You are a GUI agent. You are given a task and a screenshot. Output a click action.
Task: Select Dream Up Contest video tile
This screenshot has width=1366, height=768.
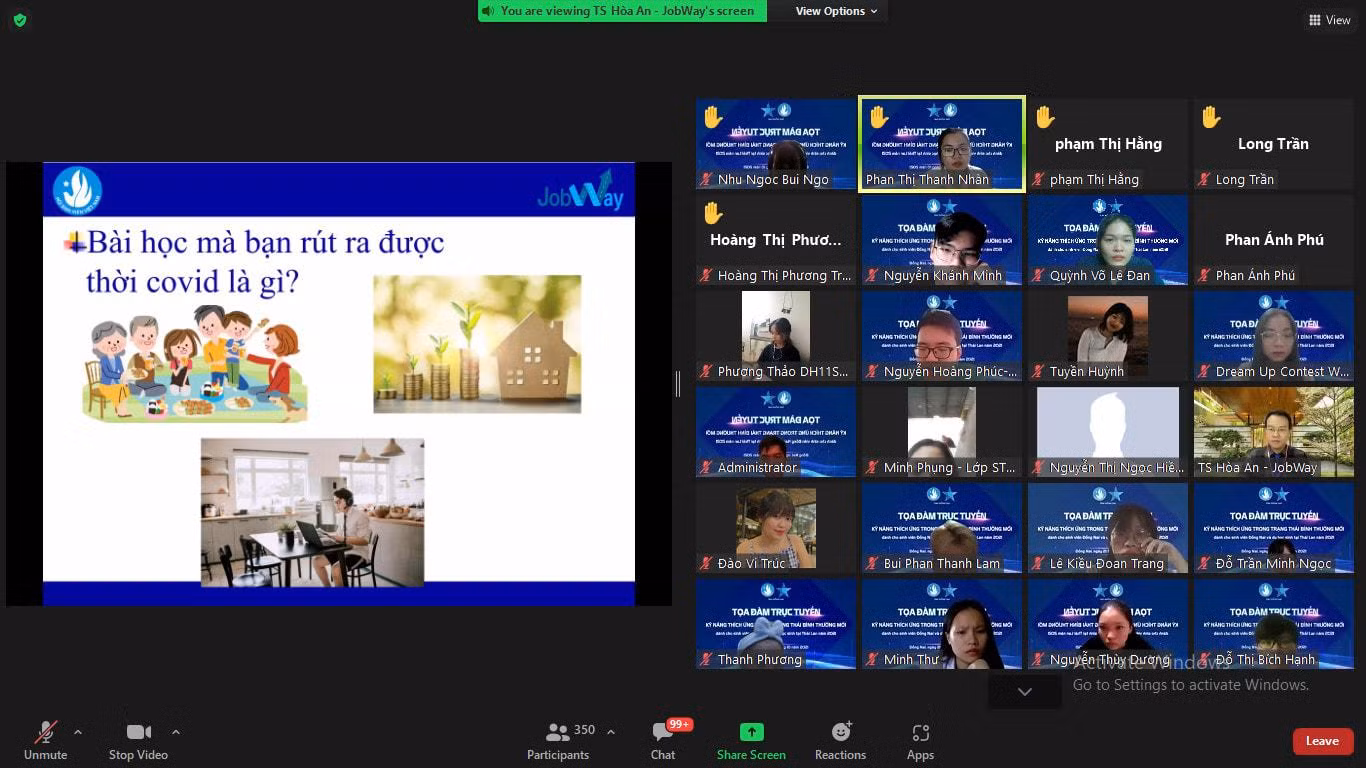[1273, 336]
